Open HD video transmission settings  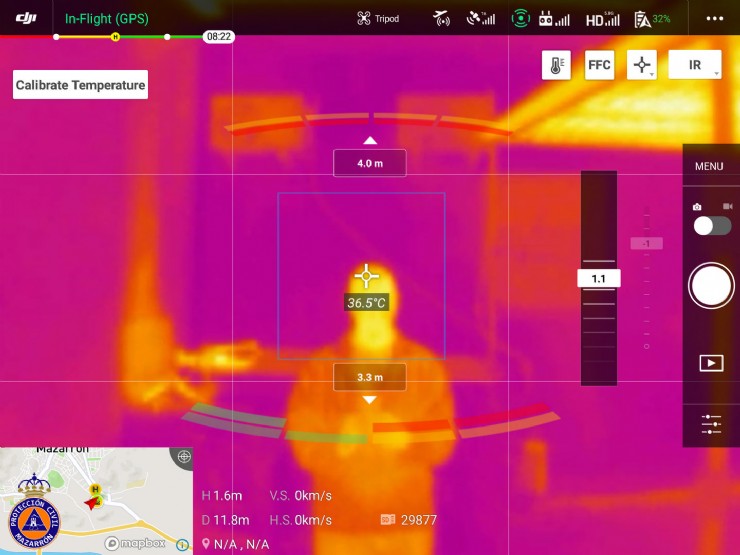coord(602,19)
